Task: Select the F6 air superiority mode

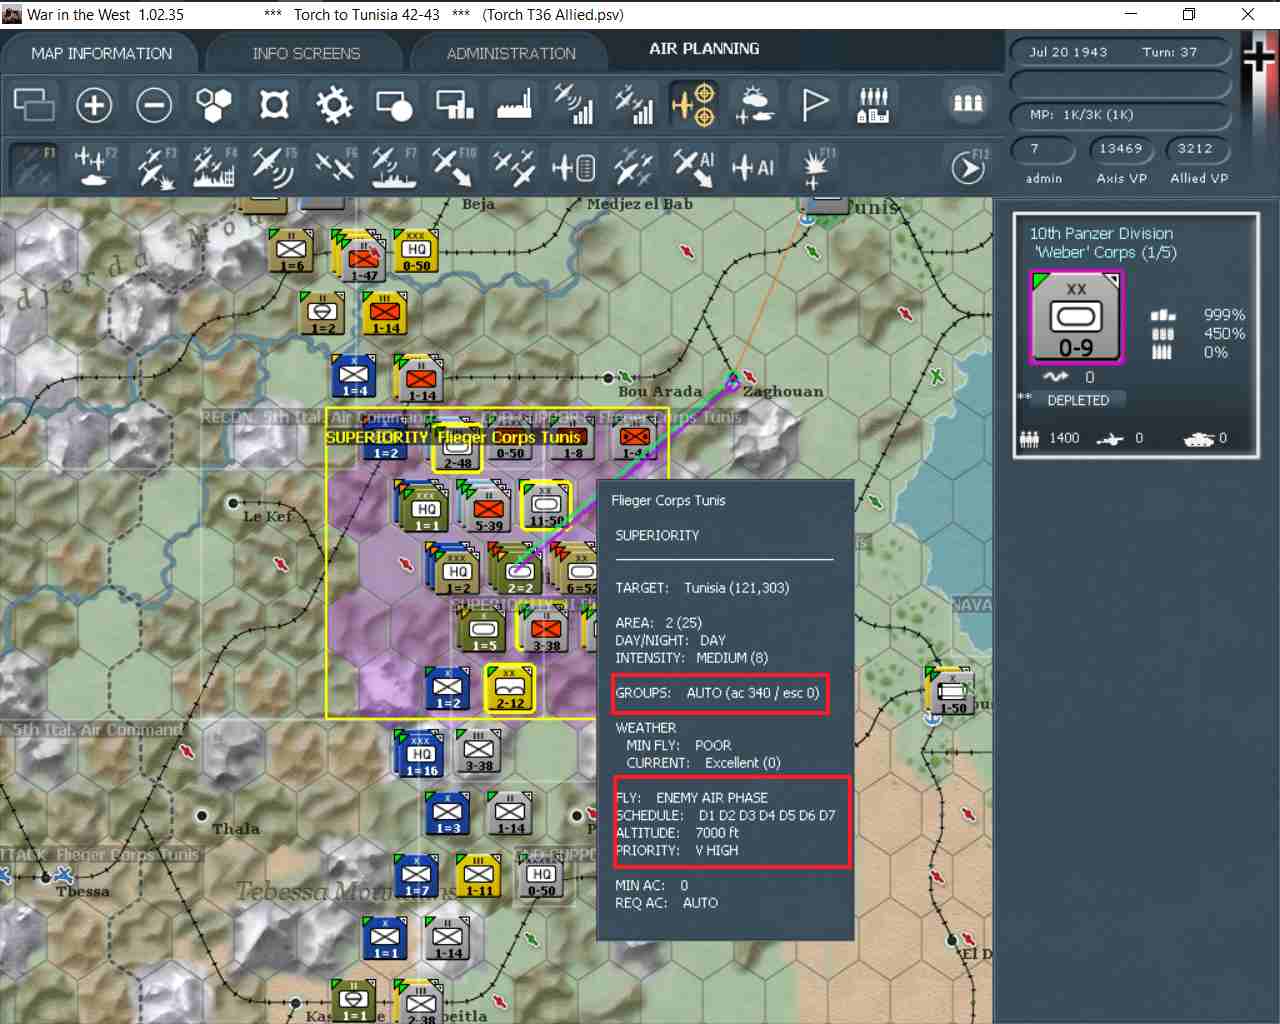Action: point(334,167)
